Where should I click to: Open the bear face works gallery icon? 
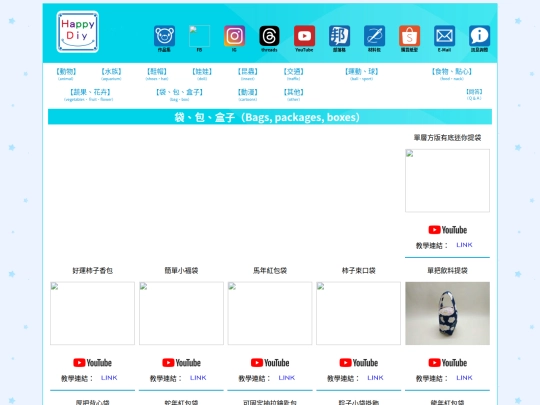[164, 36]
